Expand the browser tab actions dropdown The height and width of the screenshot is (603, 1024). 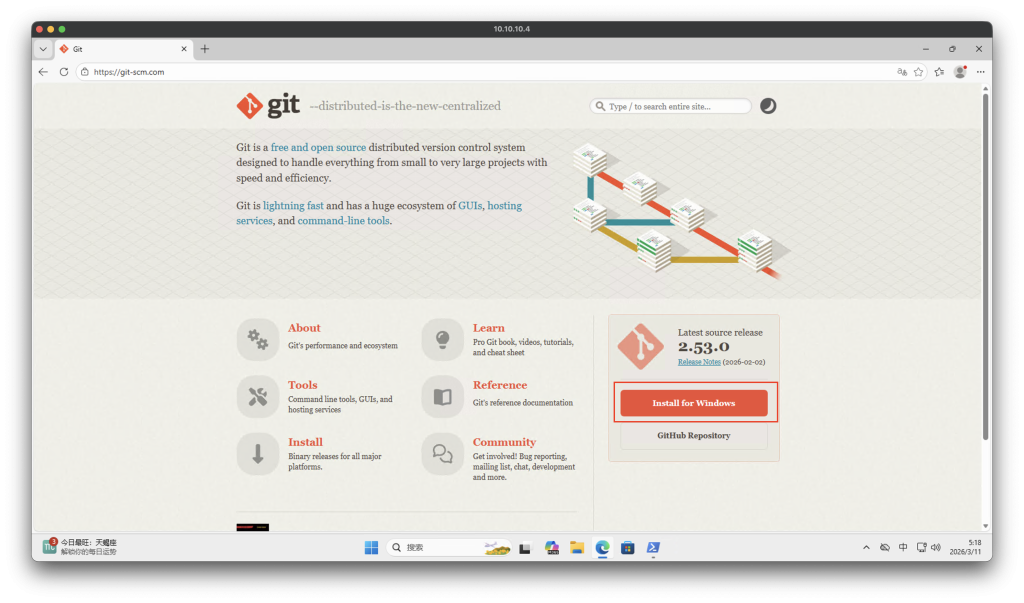[x=43, y=49]
